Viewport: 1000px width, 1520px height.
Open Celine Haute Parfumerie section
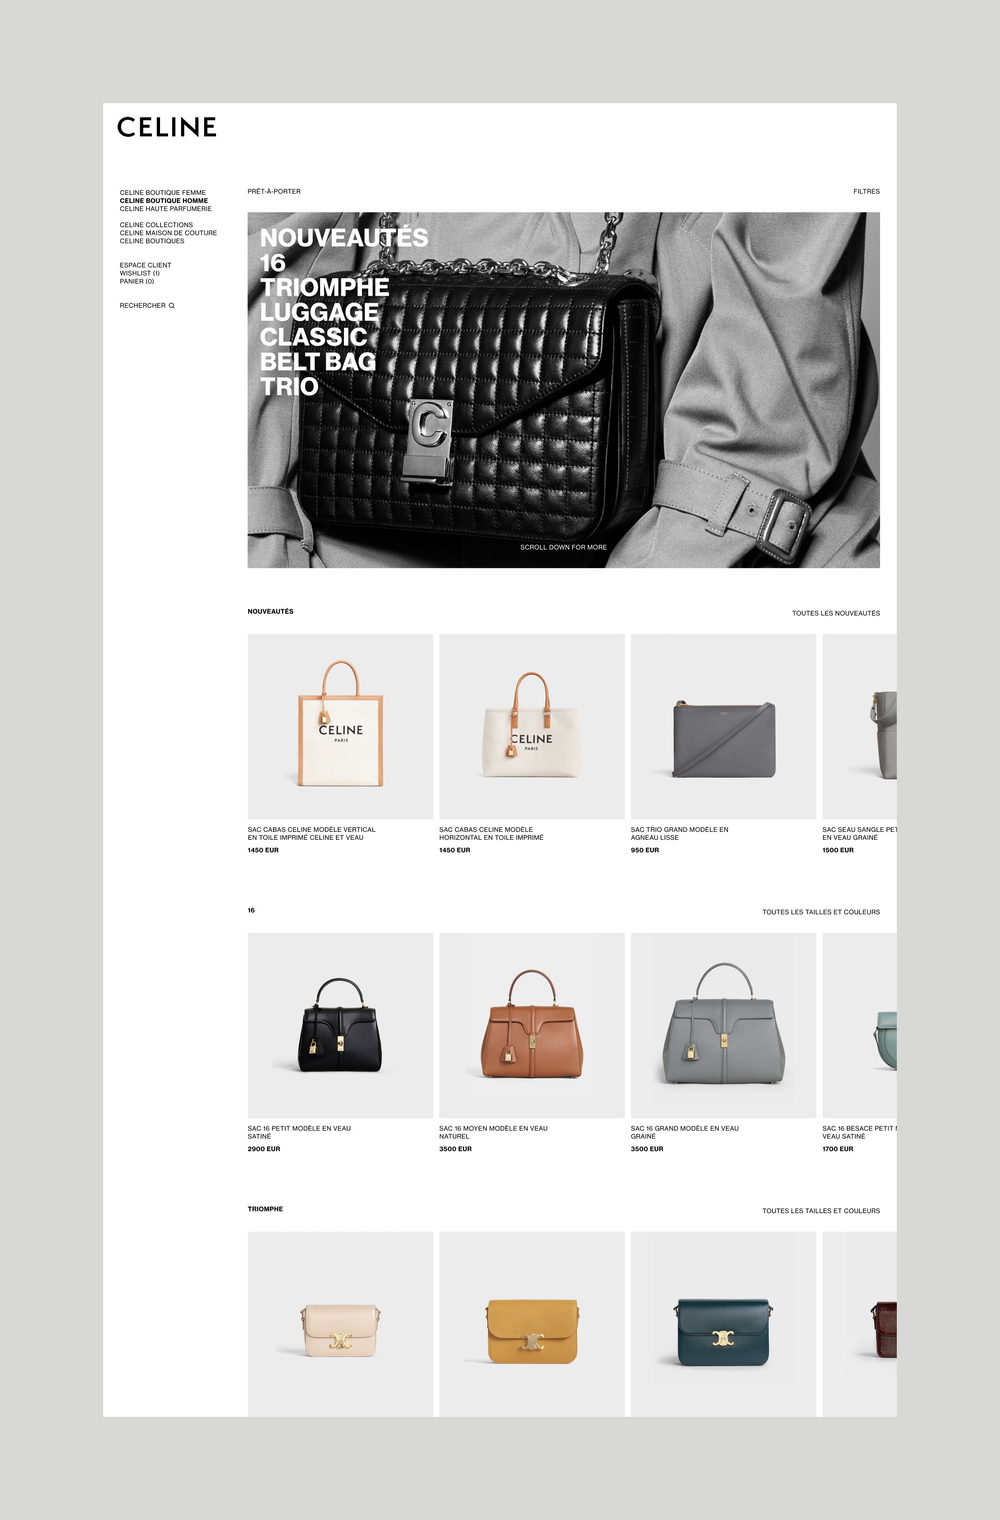tap(166, 209)
